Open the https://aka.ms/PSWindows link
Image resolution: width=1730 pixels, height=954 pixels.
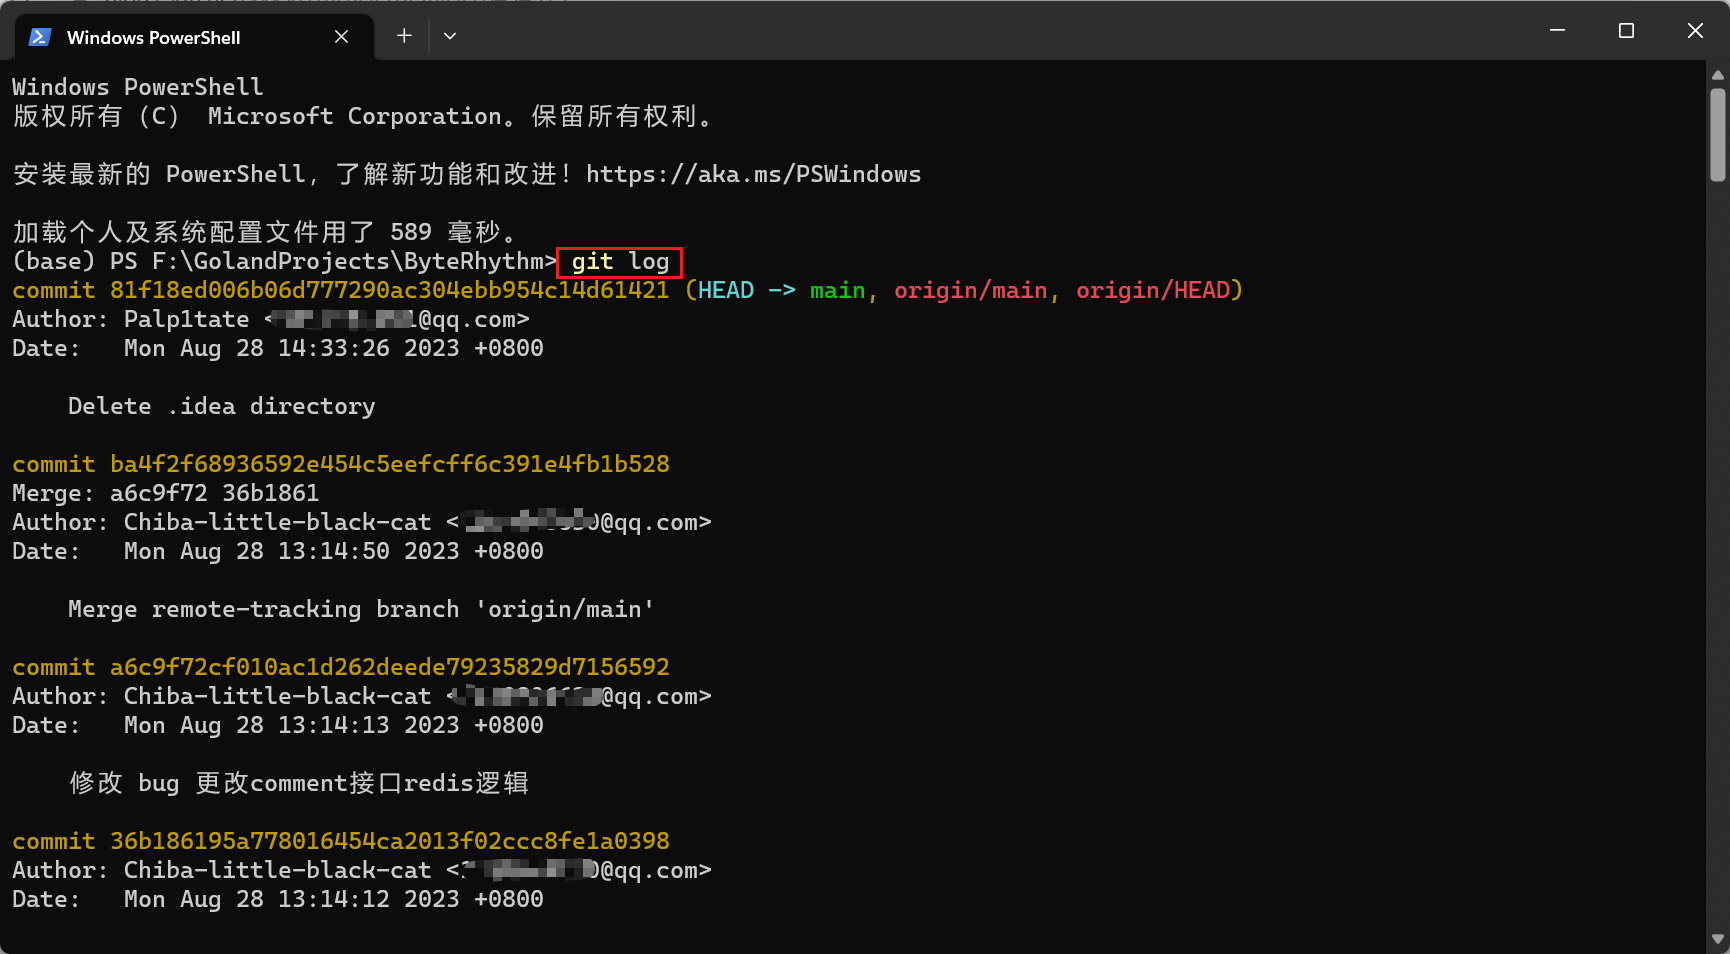coord(753,175)
